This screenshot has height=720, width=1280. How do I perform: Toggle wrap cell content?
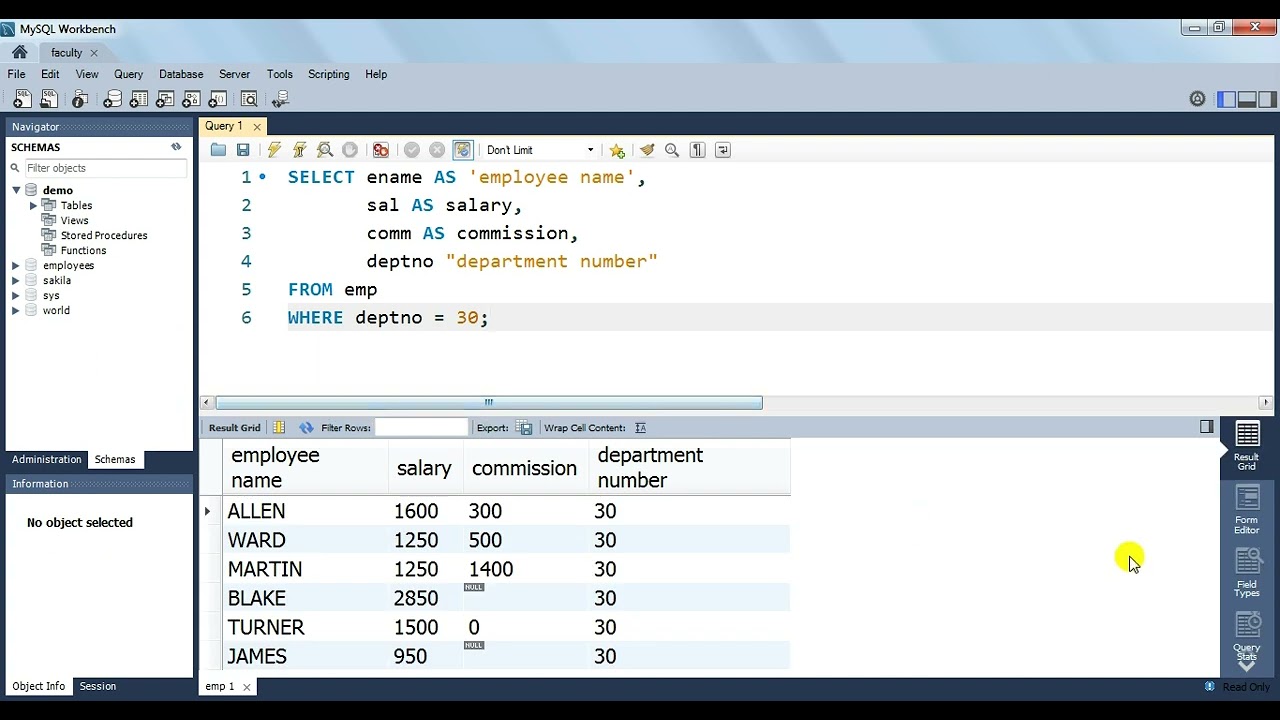click(640, 428)
